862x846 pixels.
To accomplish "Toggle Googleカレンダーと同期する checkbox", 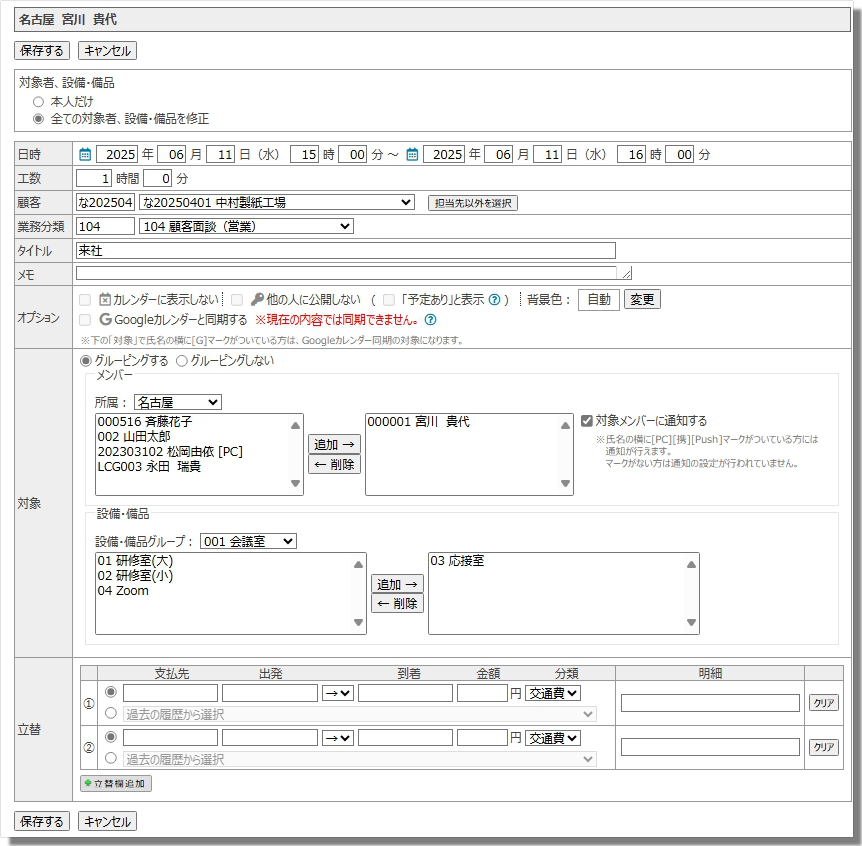I will tap(85, 319).
